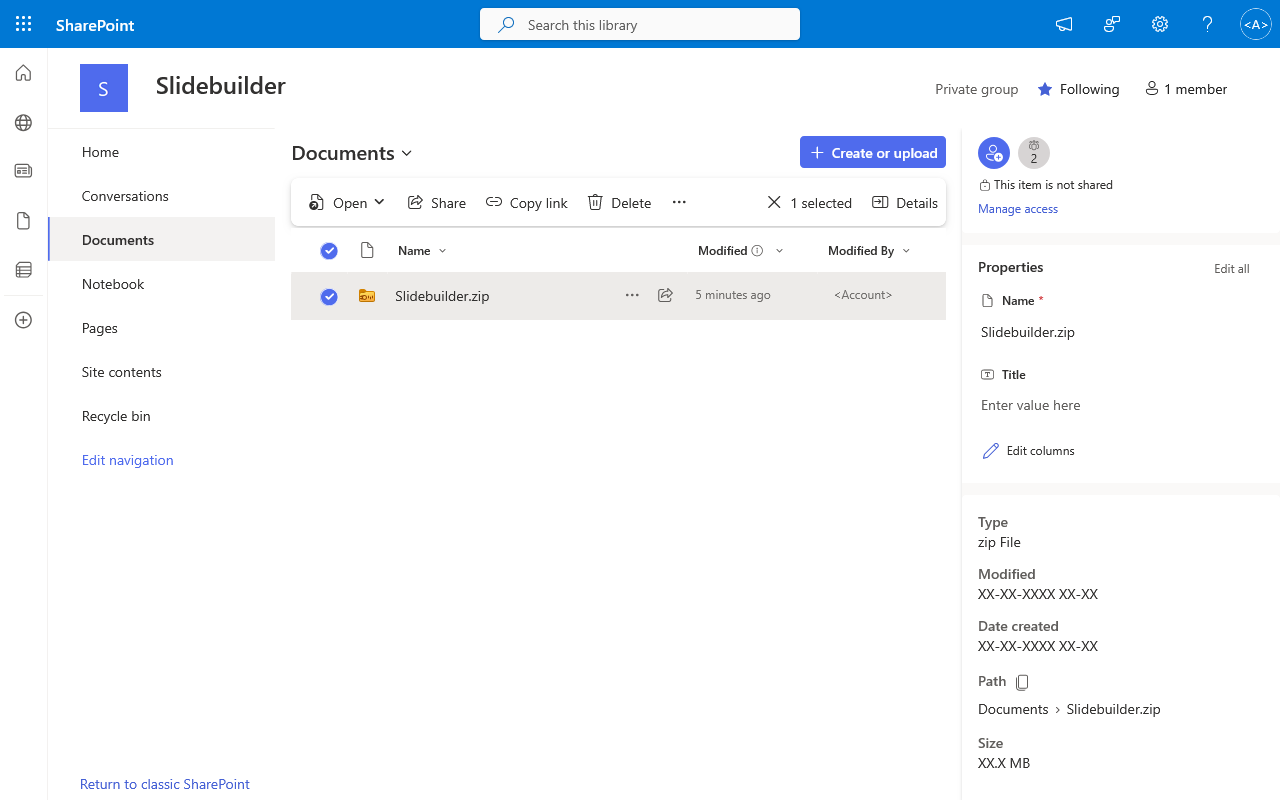Click the Documents breadcrumb in Path
This screenshot has height=800, width=1280.
pyautogui.click(x=1013, y=709)
